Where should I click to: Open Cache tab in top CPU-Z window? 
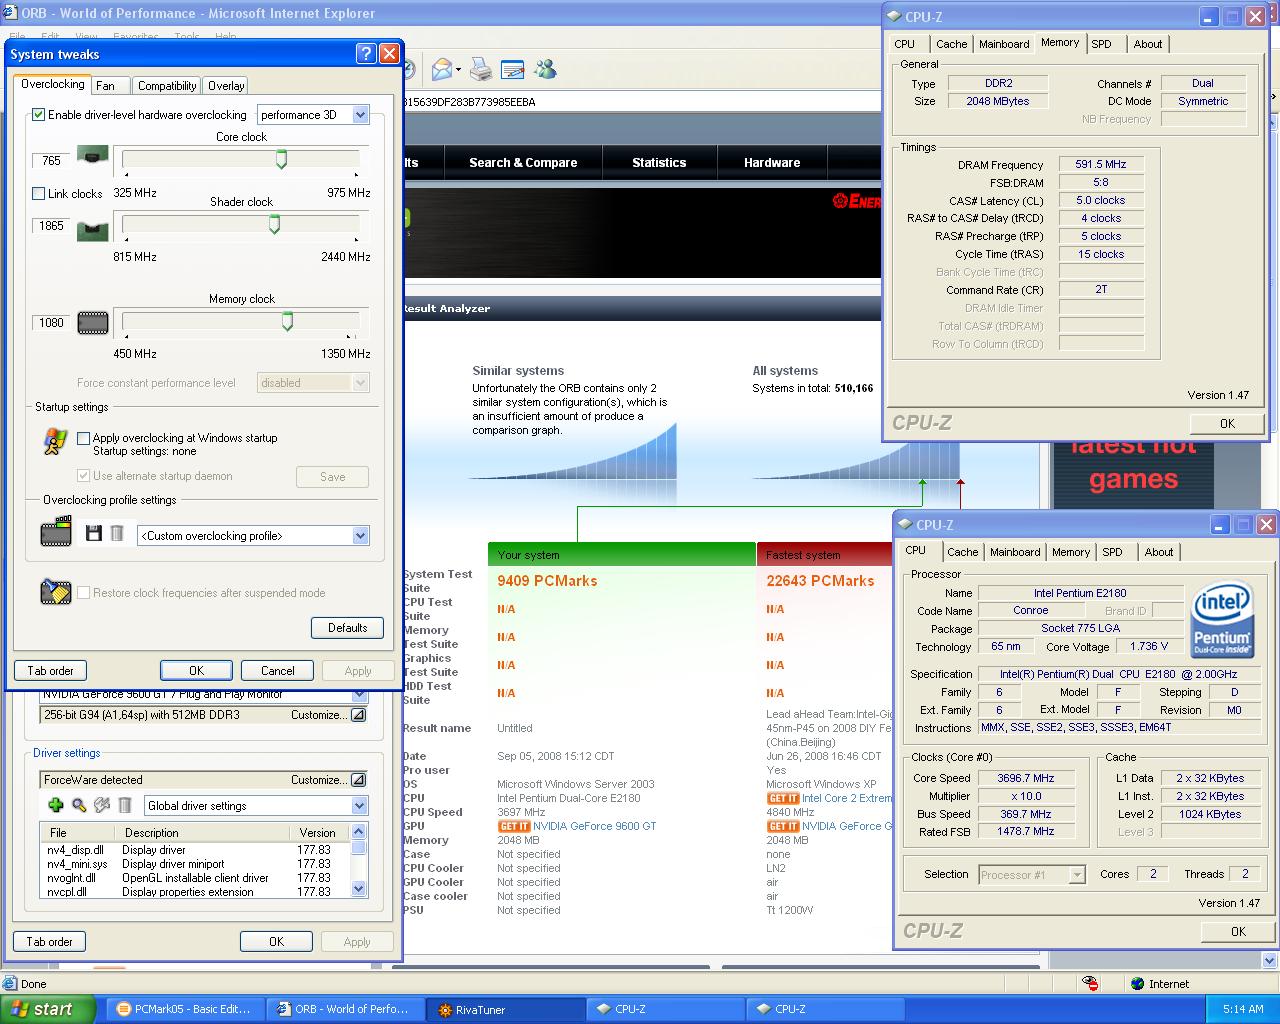tap(952, 44)
